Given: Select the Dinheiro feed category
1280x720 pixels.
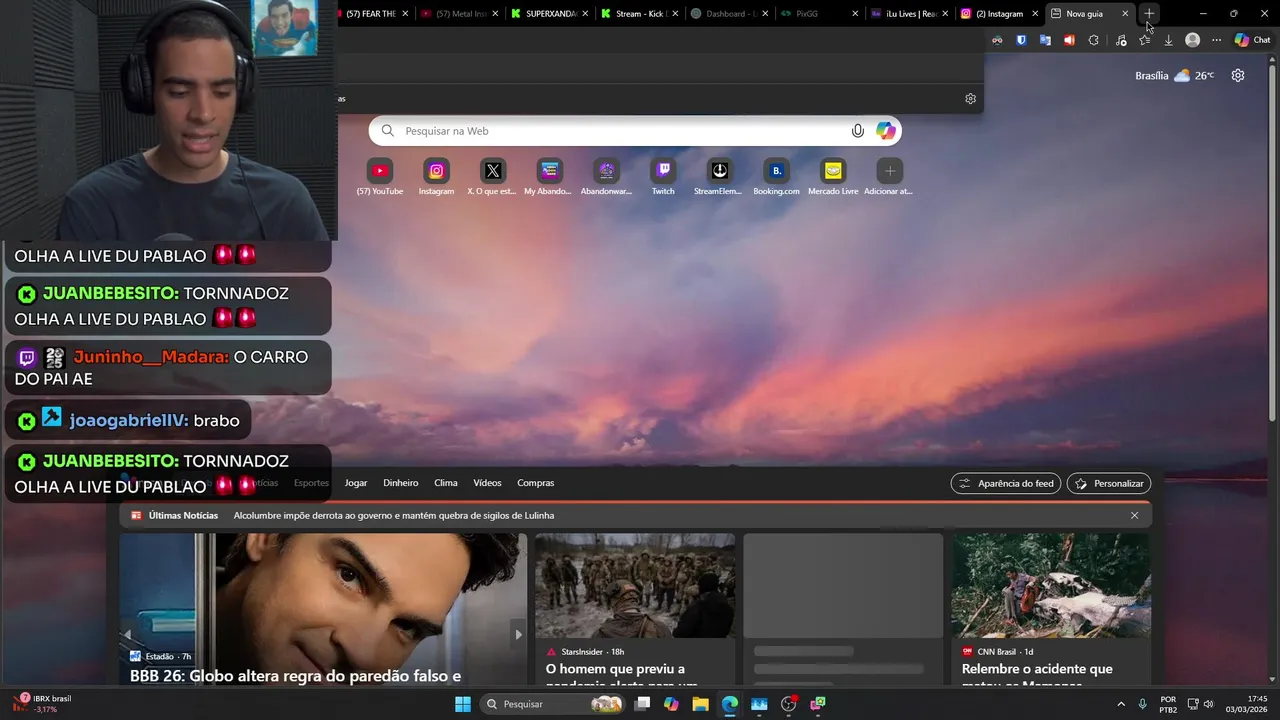Looking at the screenshot, I should tap(401, 483).
